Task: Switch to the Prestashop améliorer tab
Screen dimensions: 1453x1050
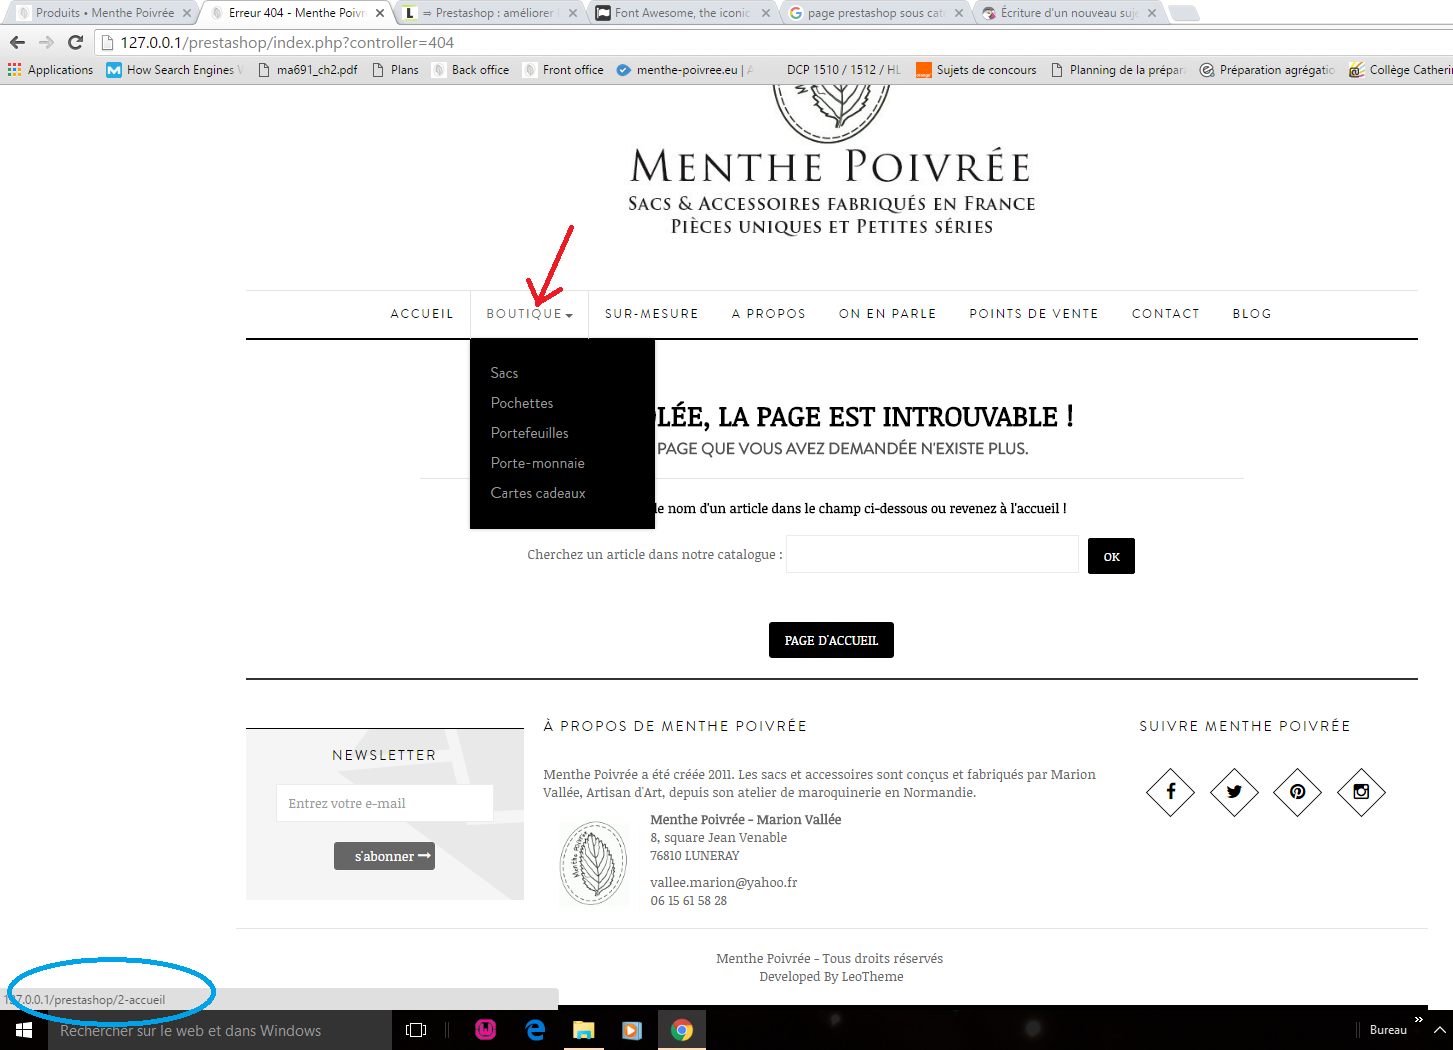Action: 490,13
